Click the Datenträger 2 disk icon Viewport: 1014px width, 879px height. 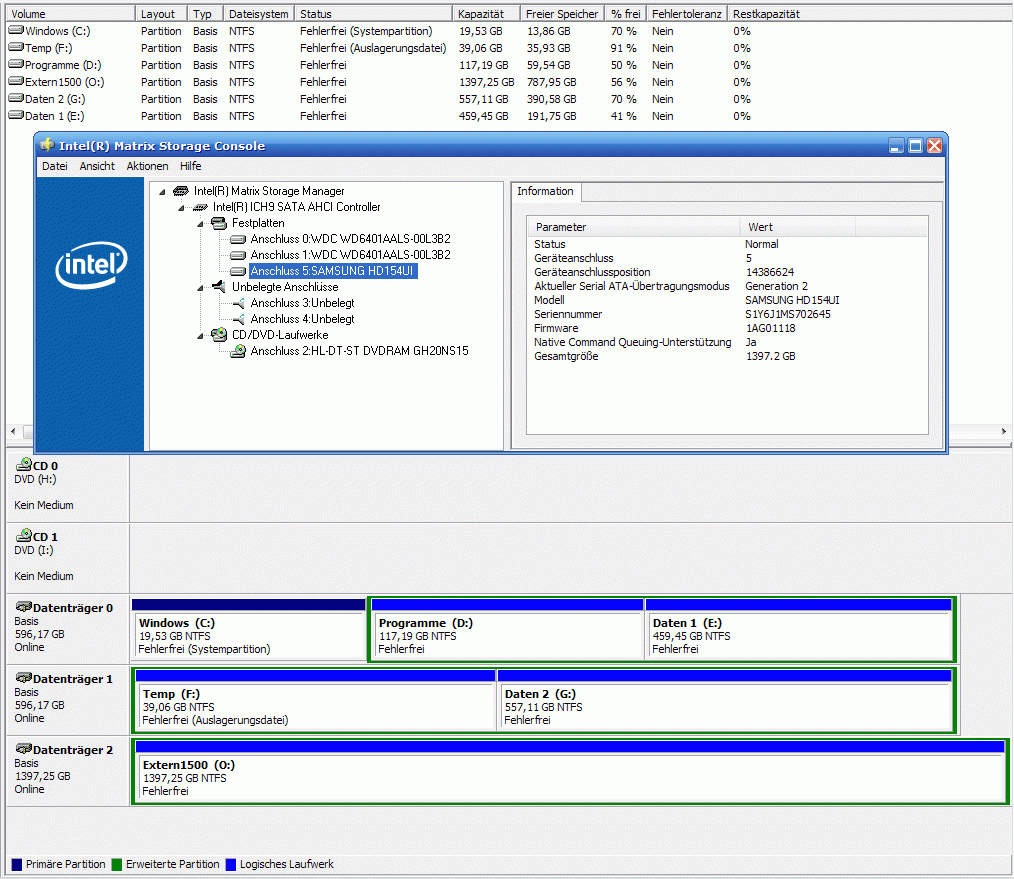(24, 749)
